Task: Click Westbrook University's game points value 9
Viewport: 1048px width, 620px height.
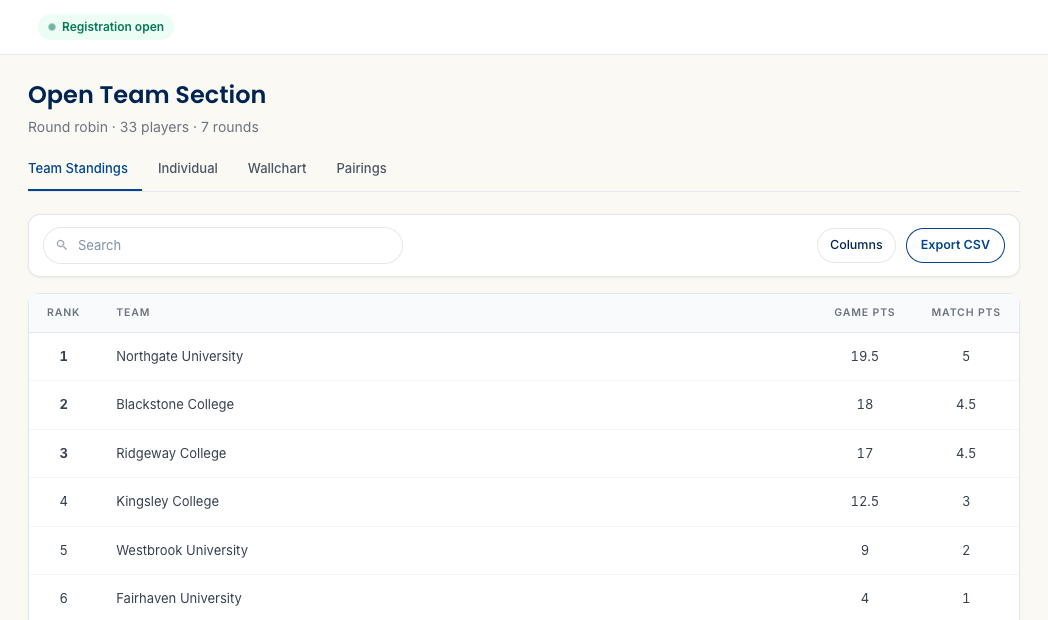Action: pos(864,550)
